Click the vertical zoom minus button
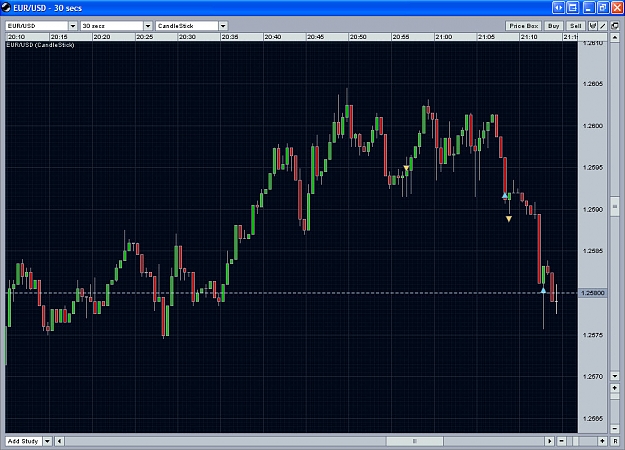Screen dimensions: 625x450 (615, 428)
